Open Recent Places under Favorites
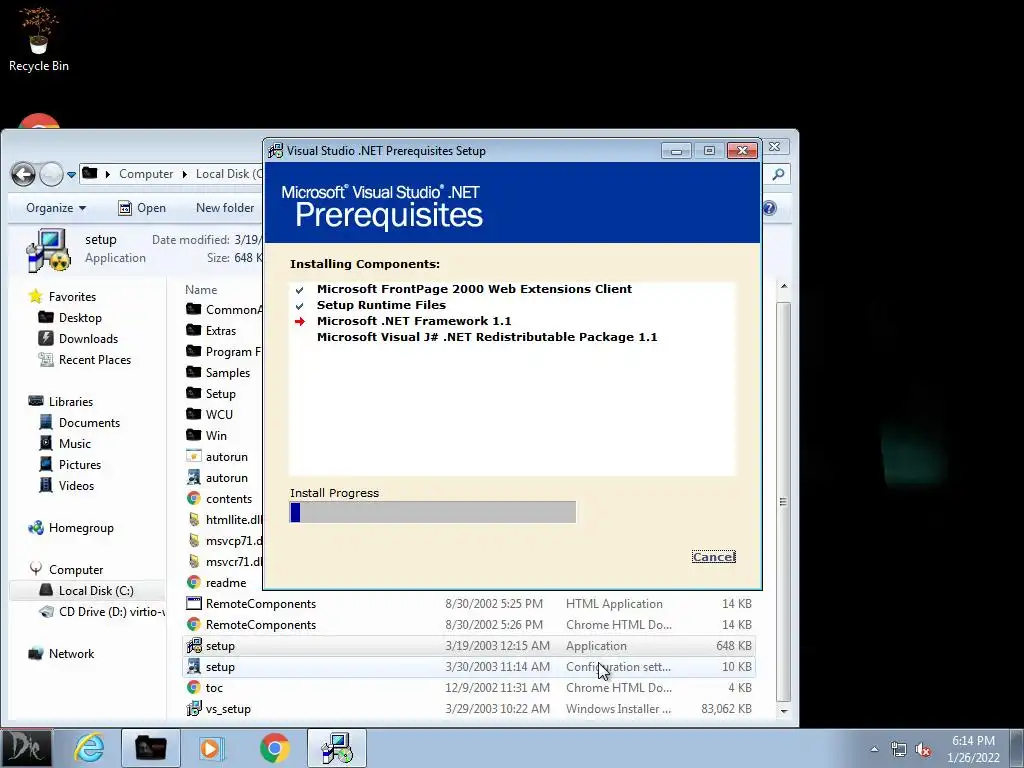The width and height of the screenshot is (1024, 768). pyautogui.click(x=95, y=360)
